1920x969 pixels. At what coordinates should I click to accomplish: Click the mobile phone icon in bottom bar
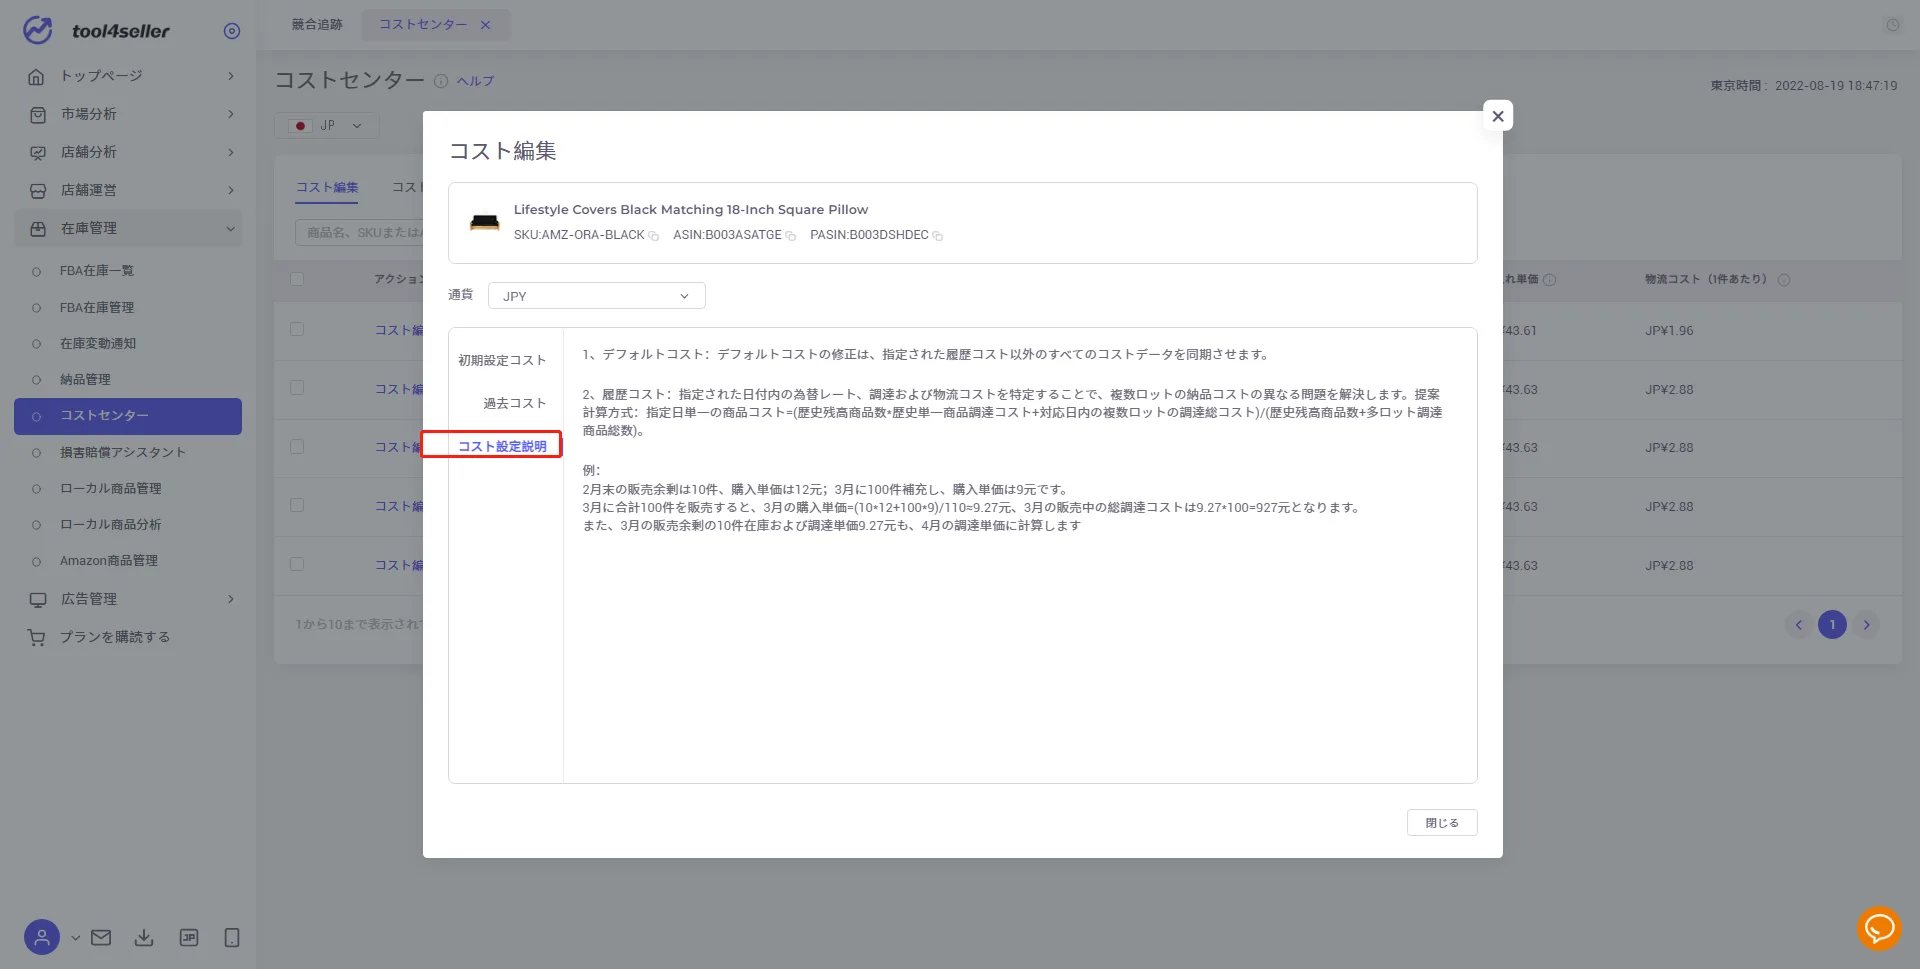pos(232,938)
